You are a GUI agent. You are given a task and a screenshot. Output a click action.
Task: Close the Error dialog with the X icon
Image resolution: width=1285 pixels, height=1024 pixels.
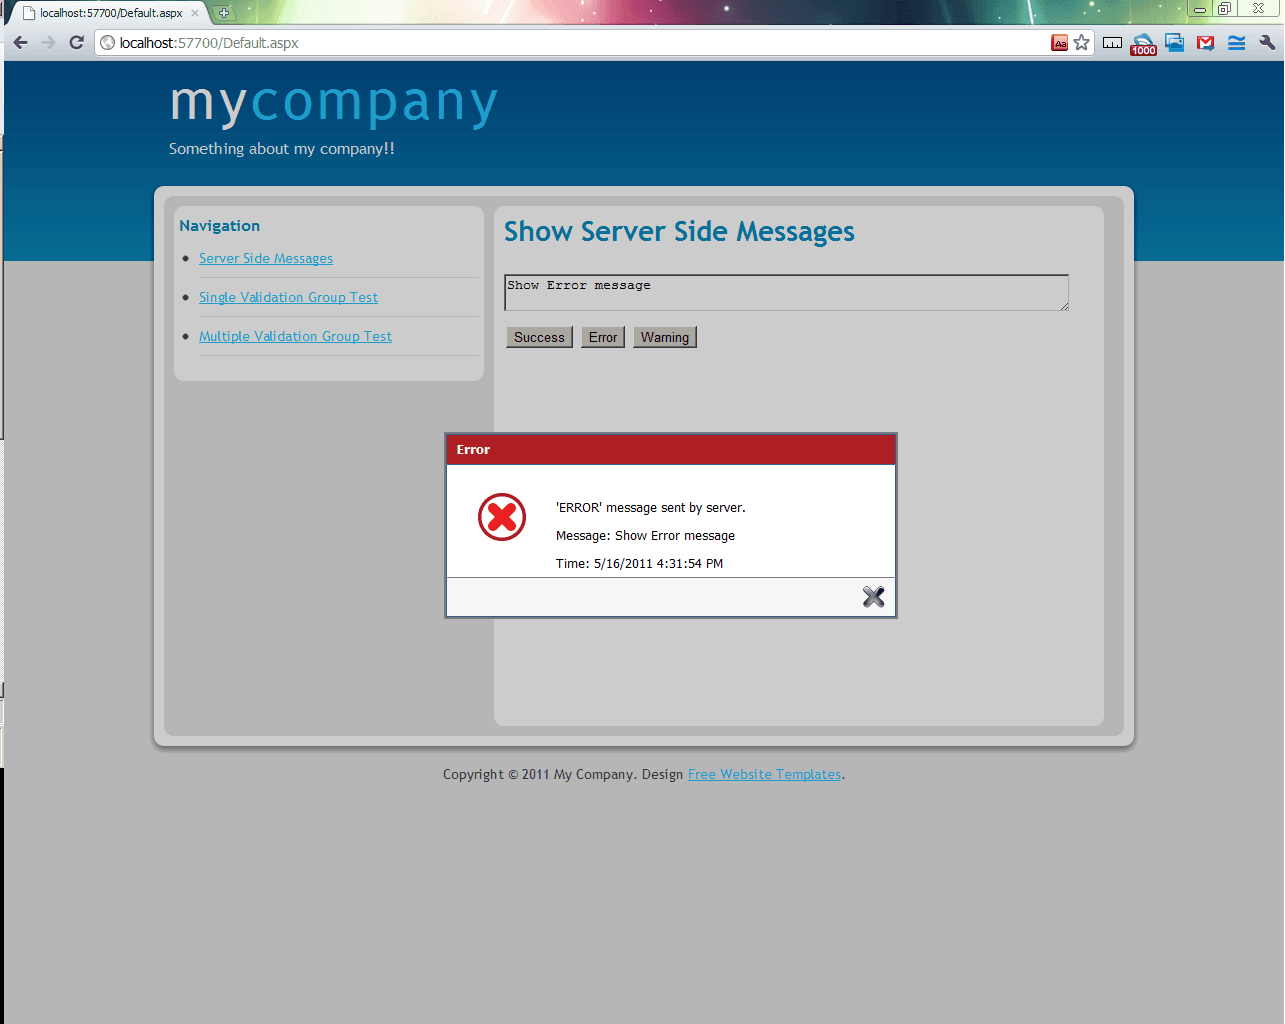pos(873,597)
